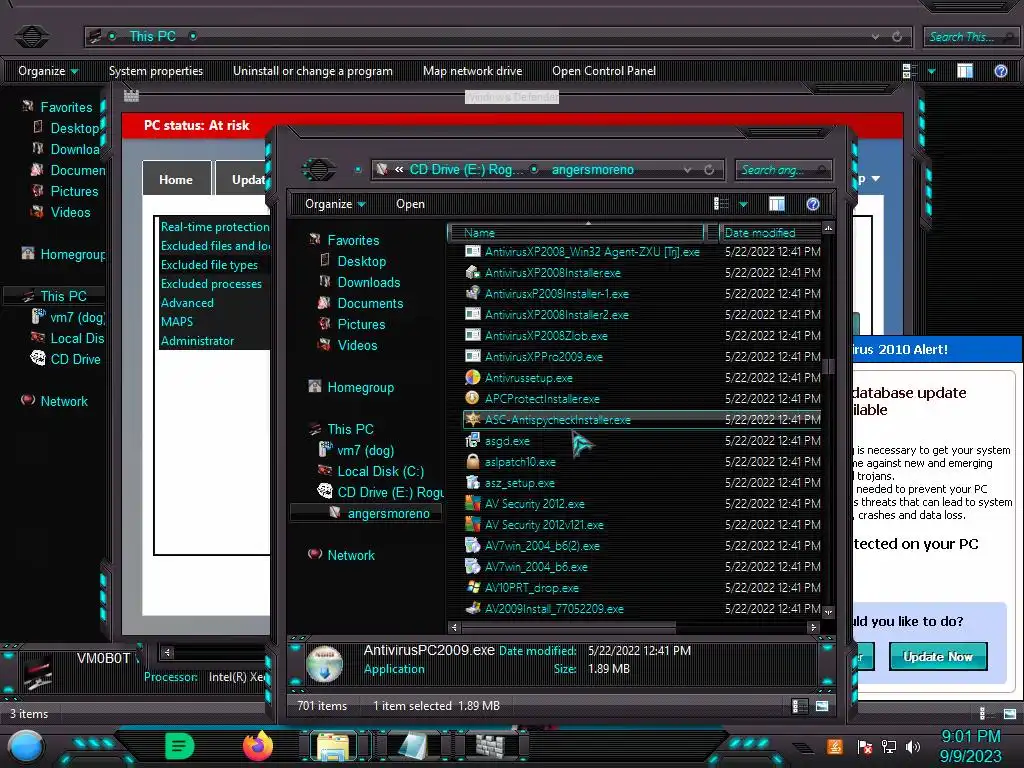Click Map network drive

tap(472, 71)
